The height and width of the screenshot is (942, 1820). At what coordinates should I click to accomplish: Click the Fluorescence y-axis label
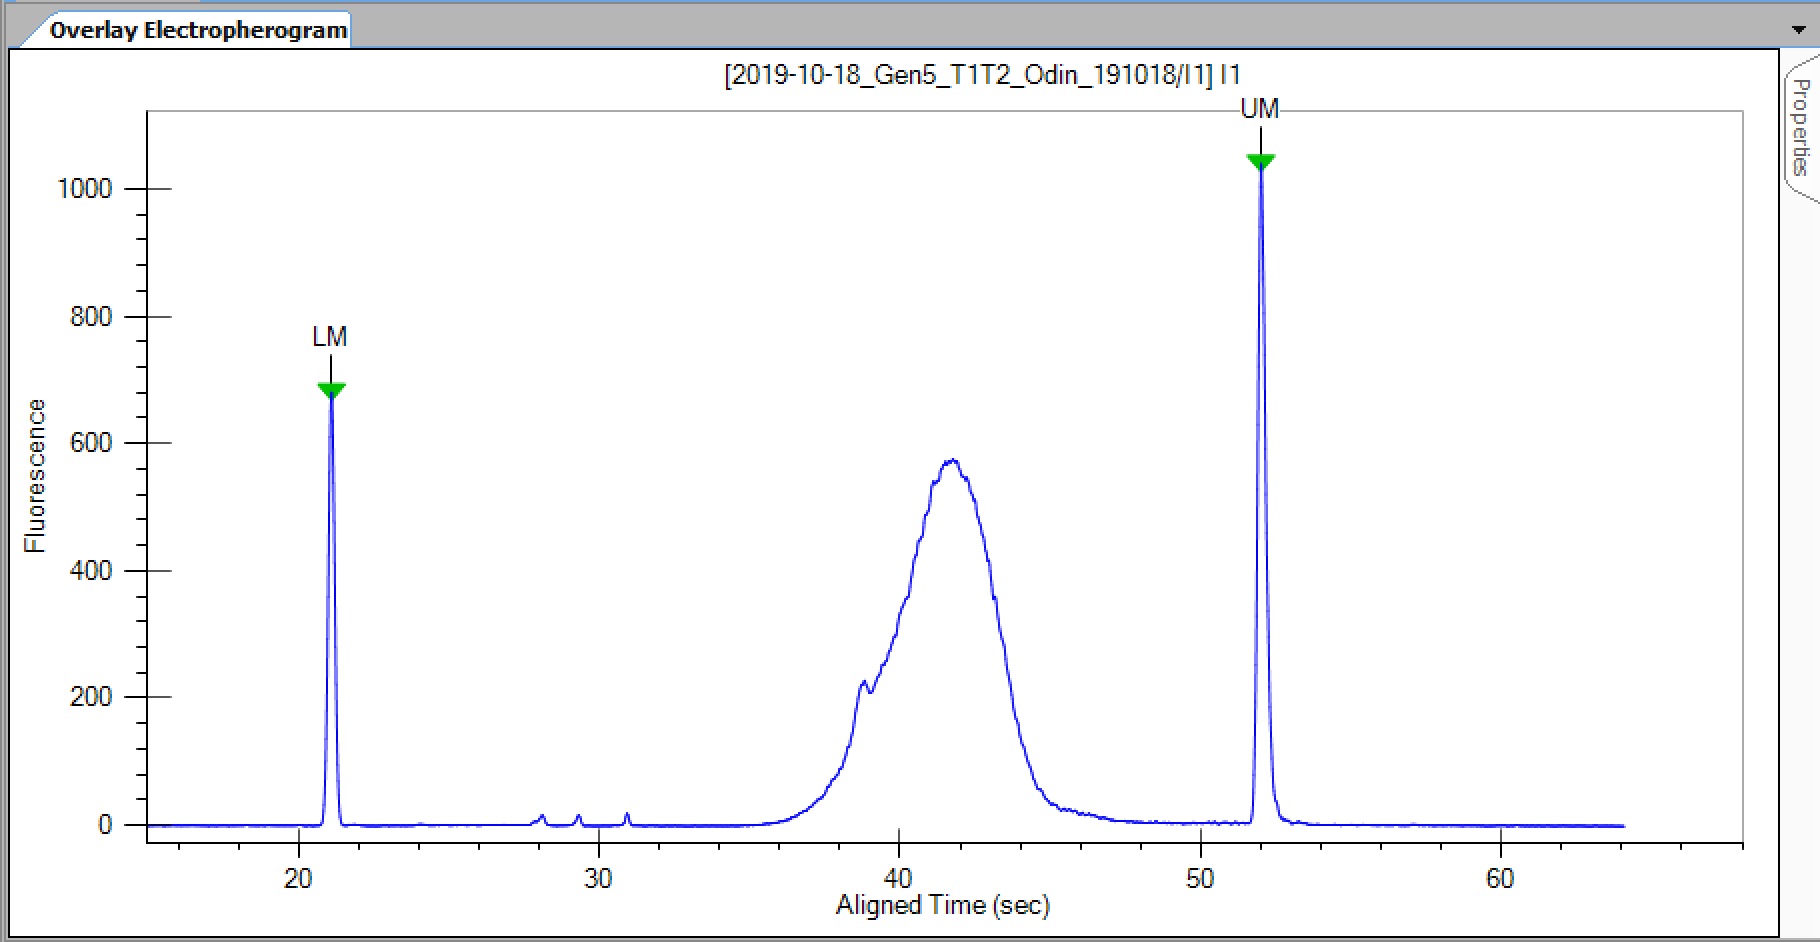click(36, 476)
